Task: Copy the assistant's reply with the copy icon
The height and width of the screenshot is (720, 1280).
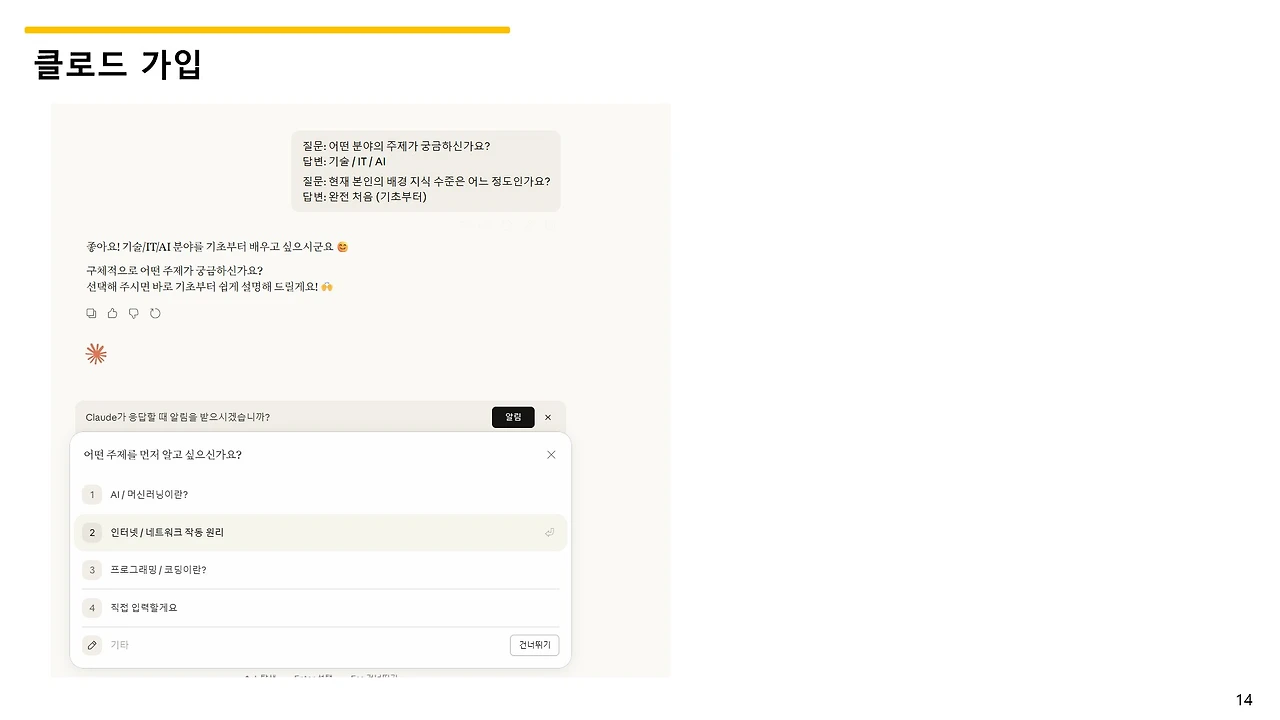Action: (x=91, y=313)
